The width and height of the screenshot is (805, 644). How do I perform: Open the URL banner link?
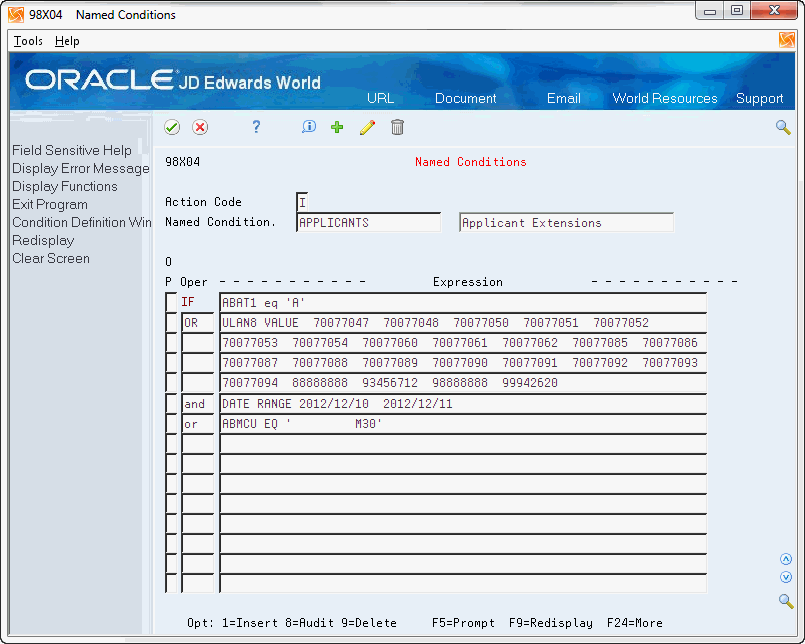coord(380,98)
